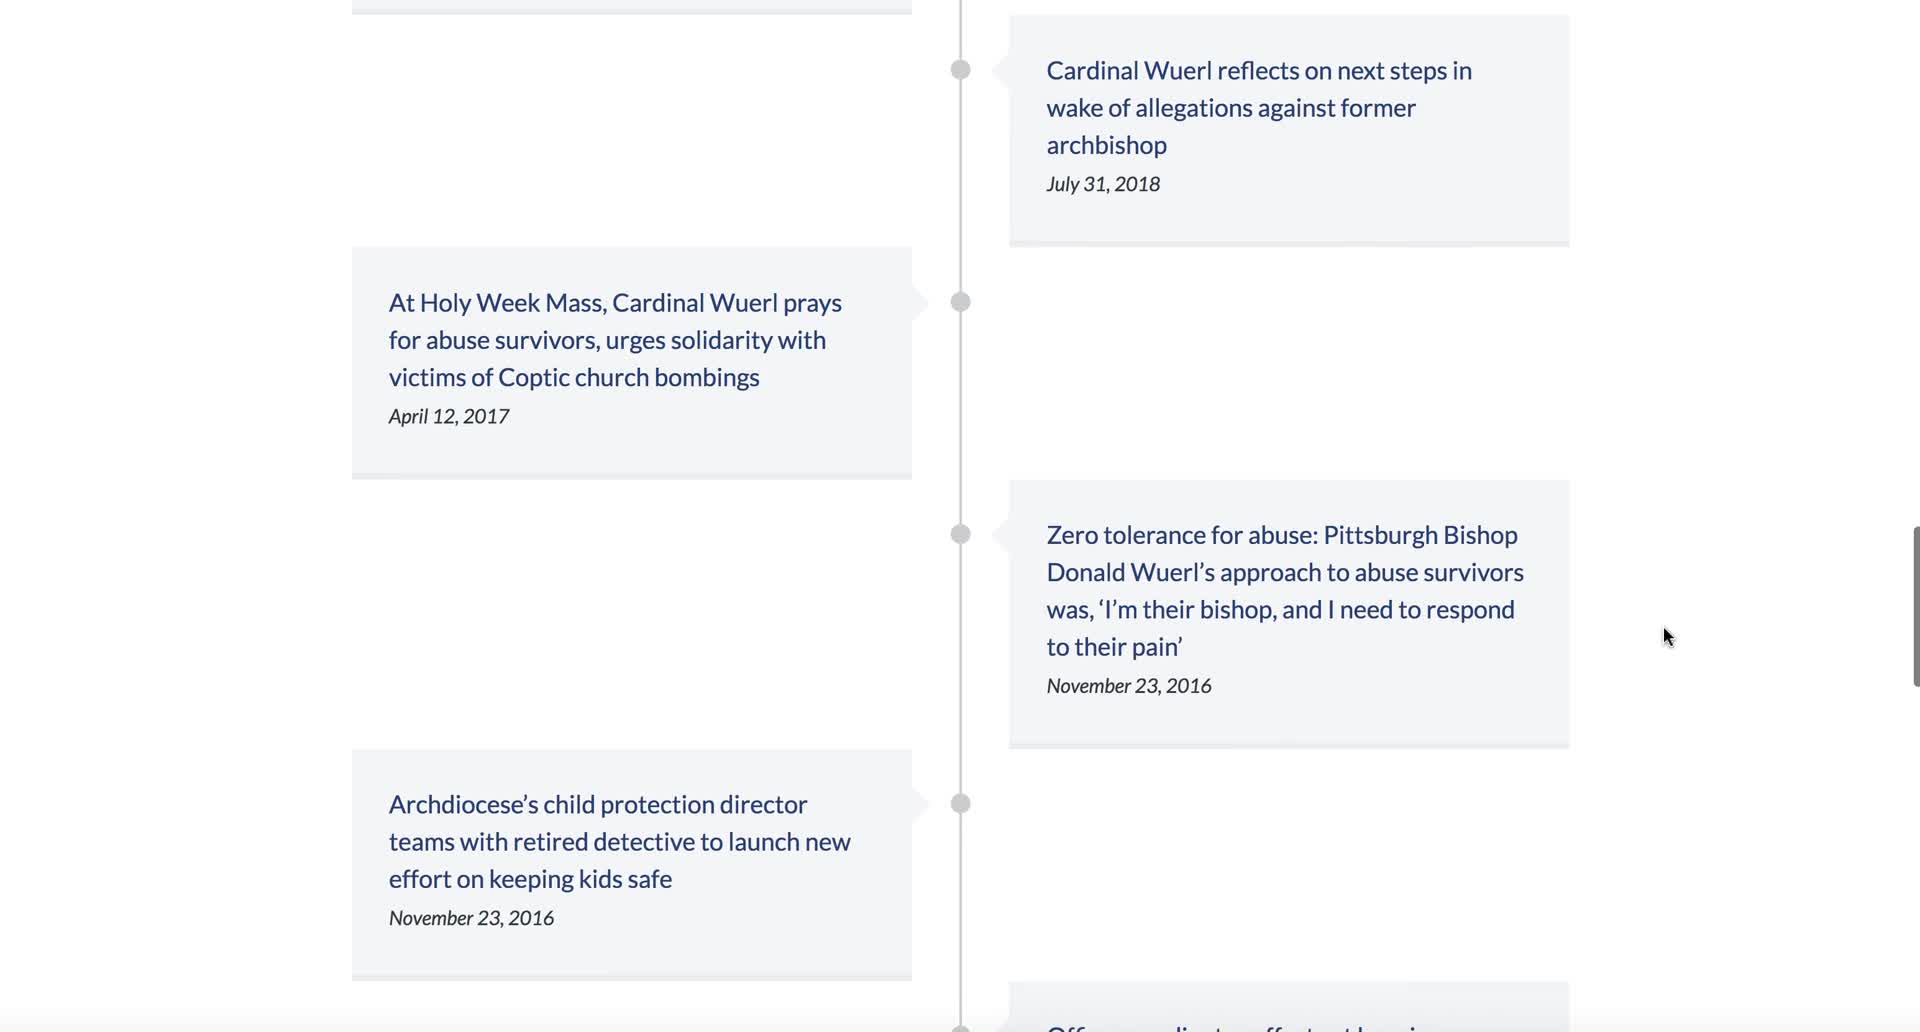
Task: Click the timeline dot for April 12, 2017
Action: click(960, 302)
